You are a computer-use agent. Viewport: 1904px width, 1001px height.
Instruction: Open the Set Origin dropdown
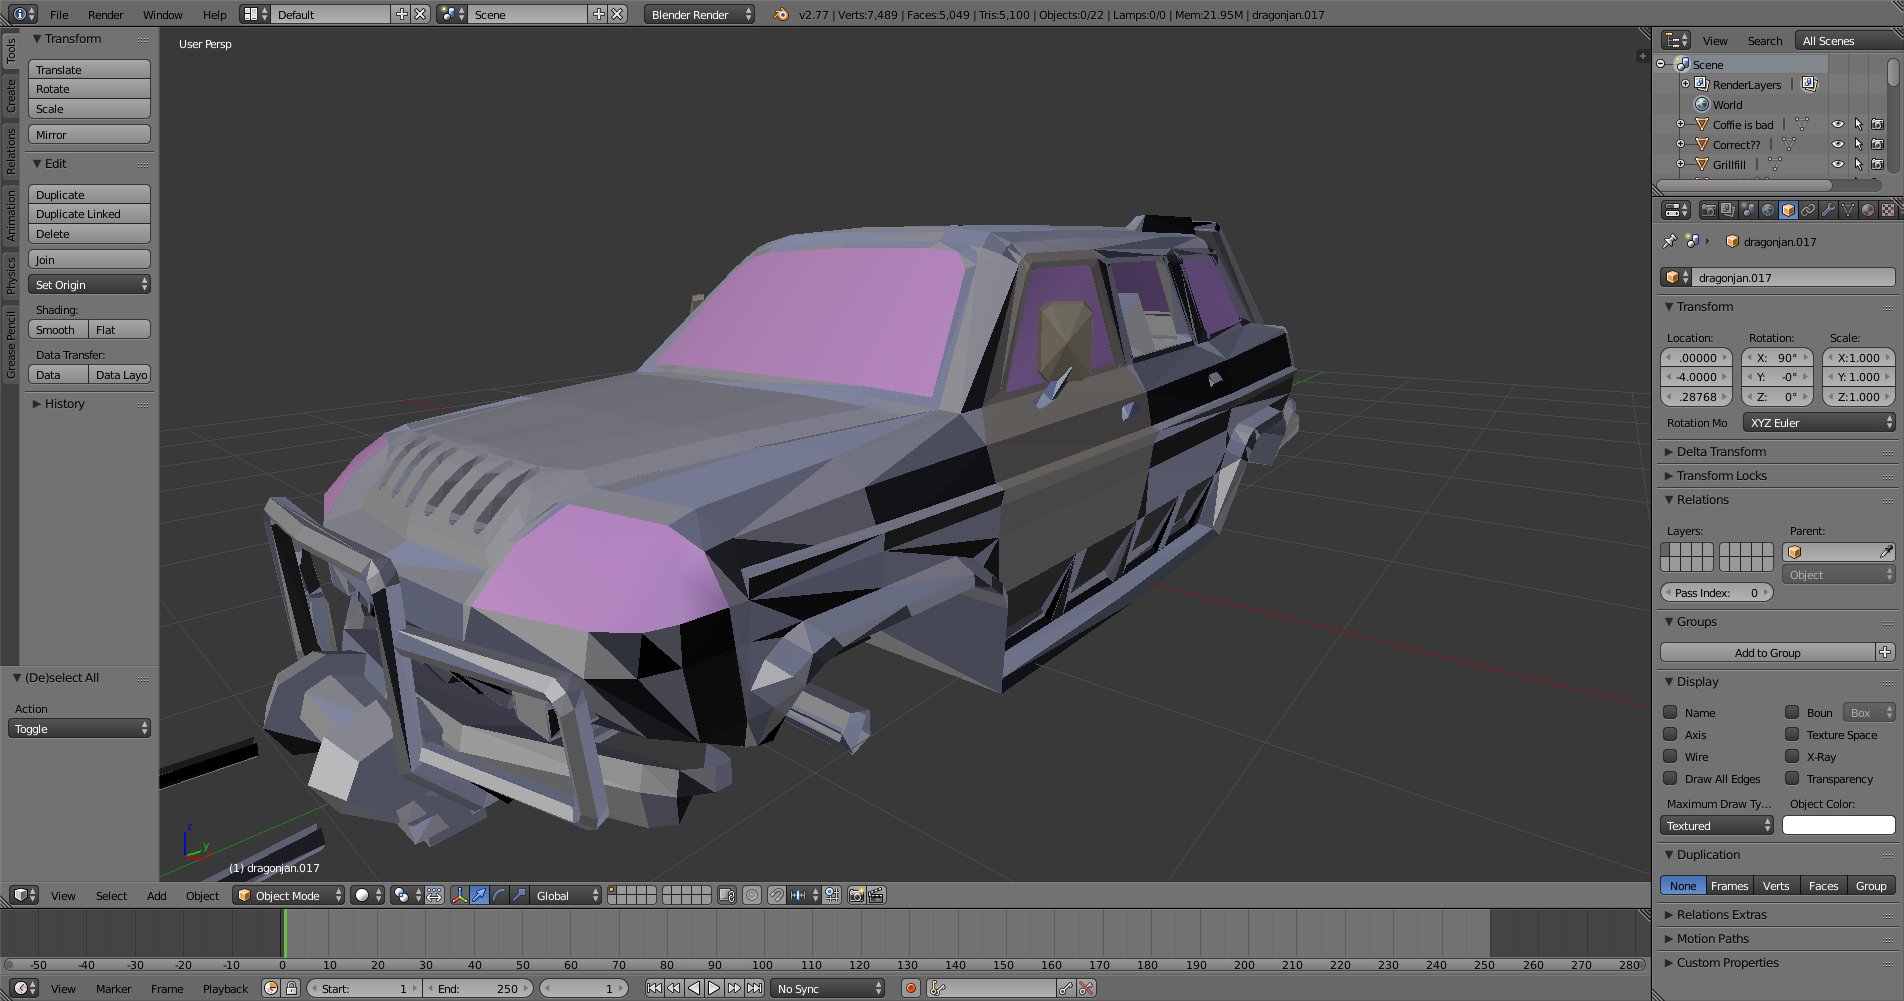pos(89,285)
